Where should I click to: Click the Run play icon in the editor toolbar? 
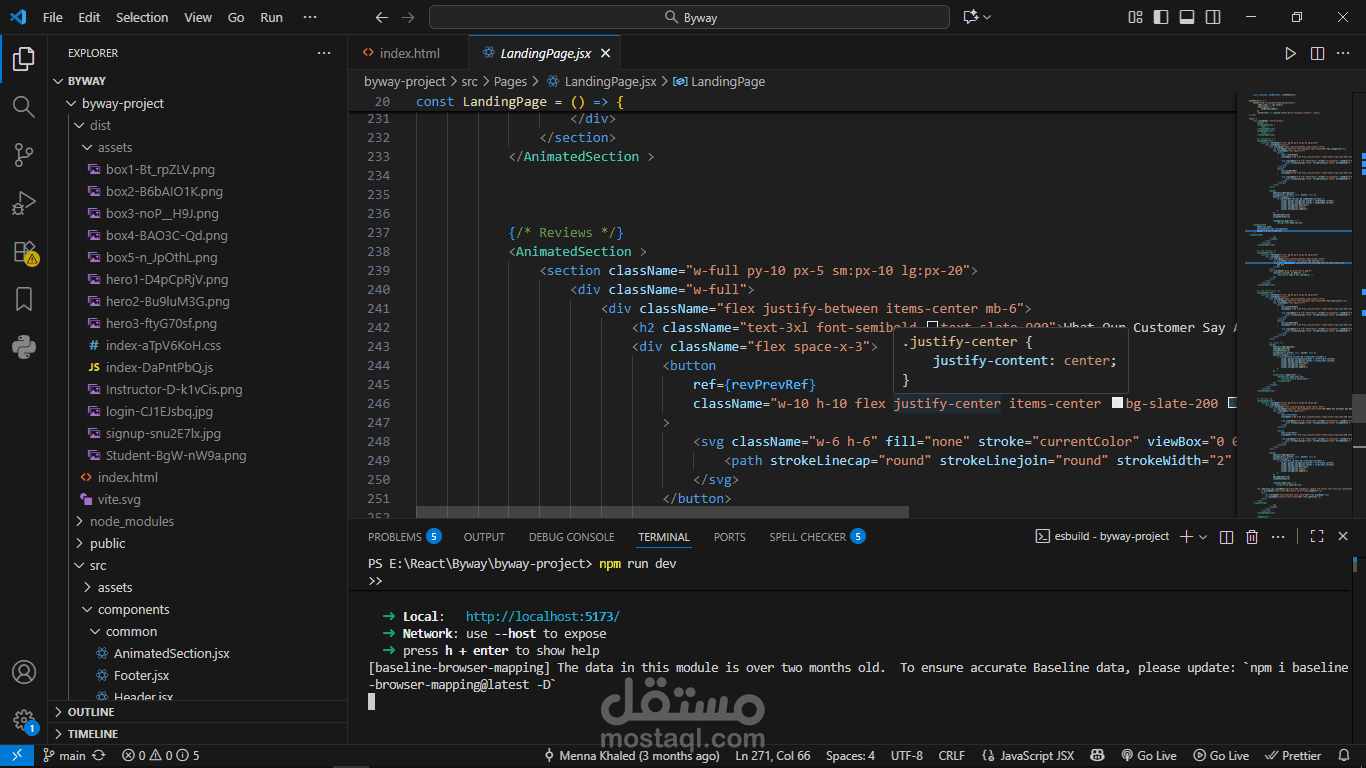point(1290,53)
